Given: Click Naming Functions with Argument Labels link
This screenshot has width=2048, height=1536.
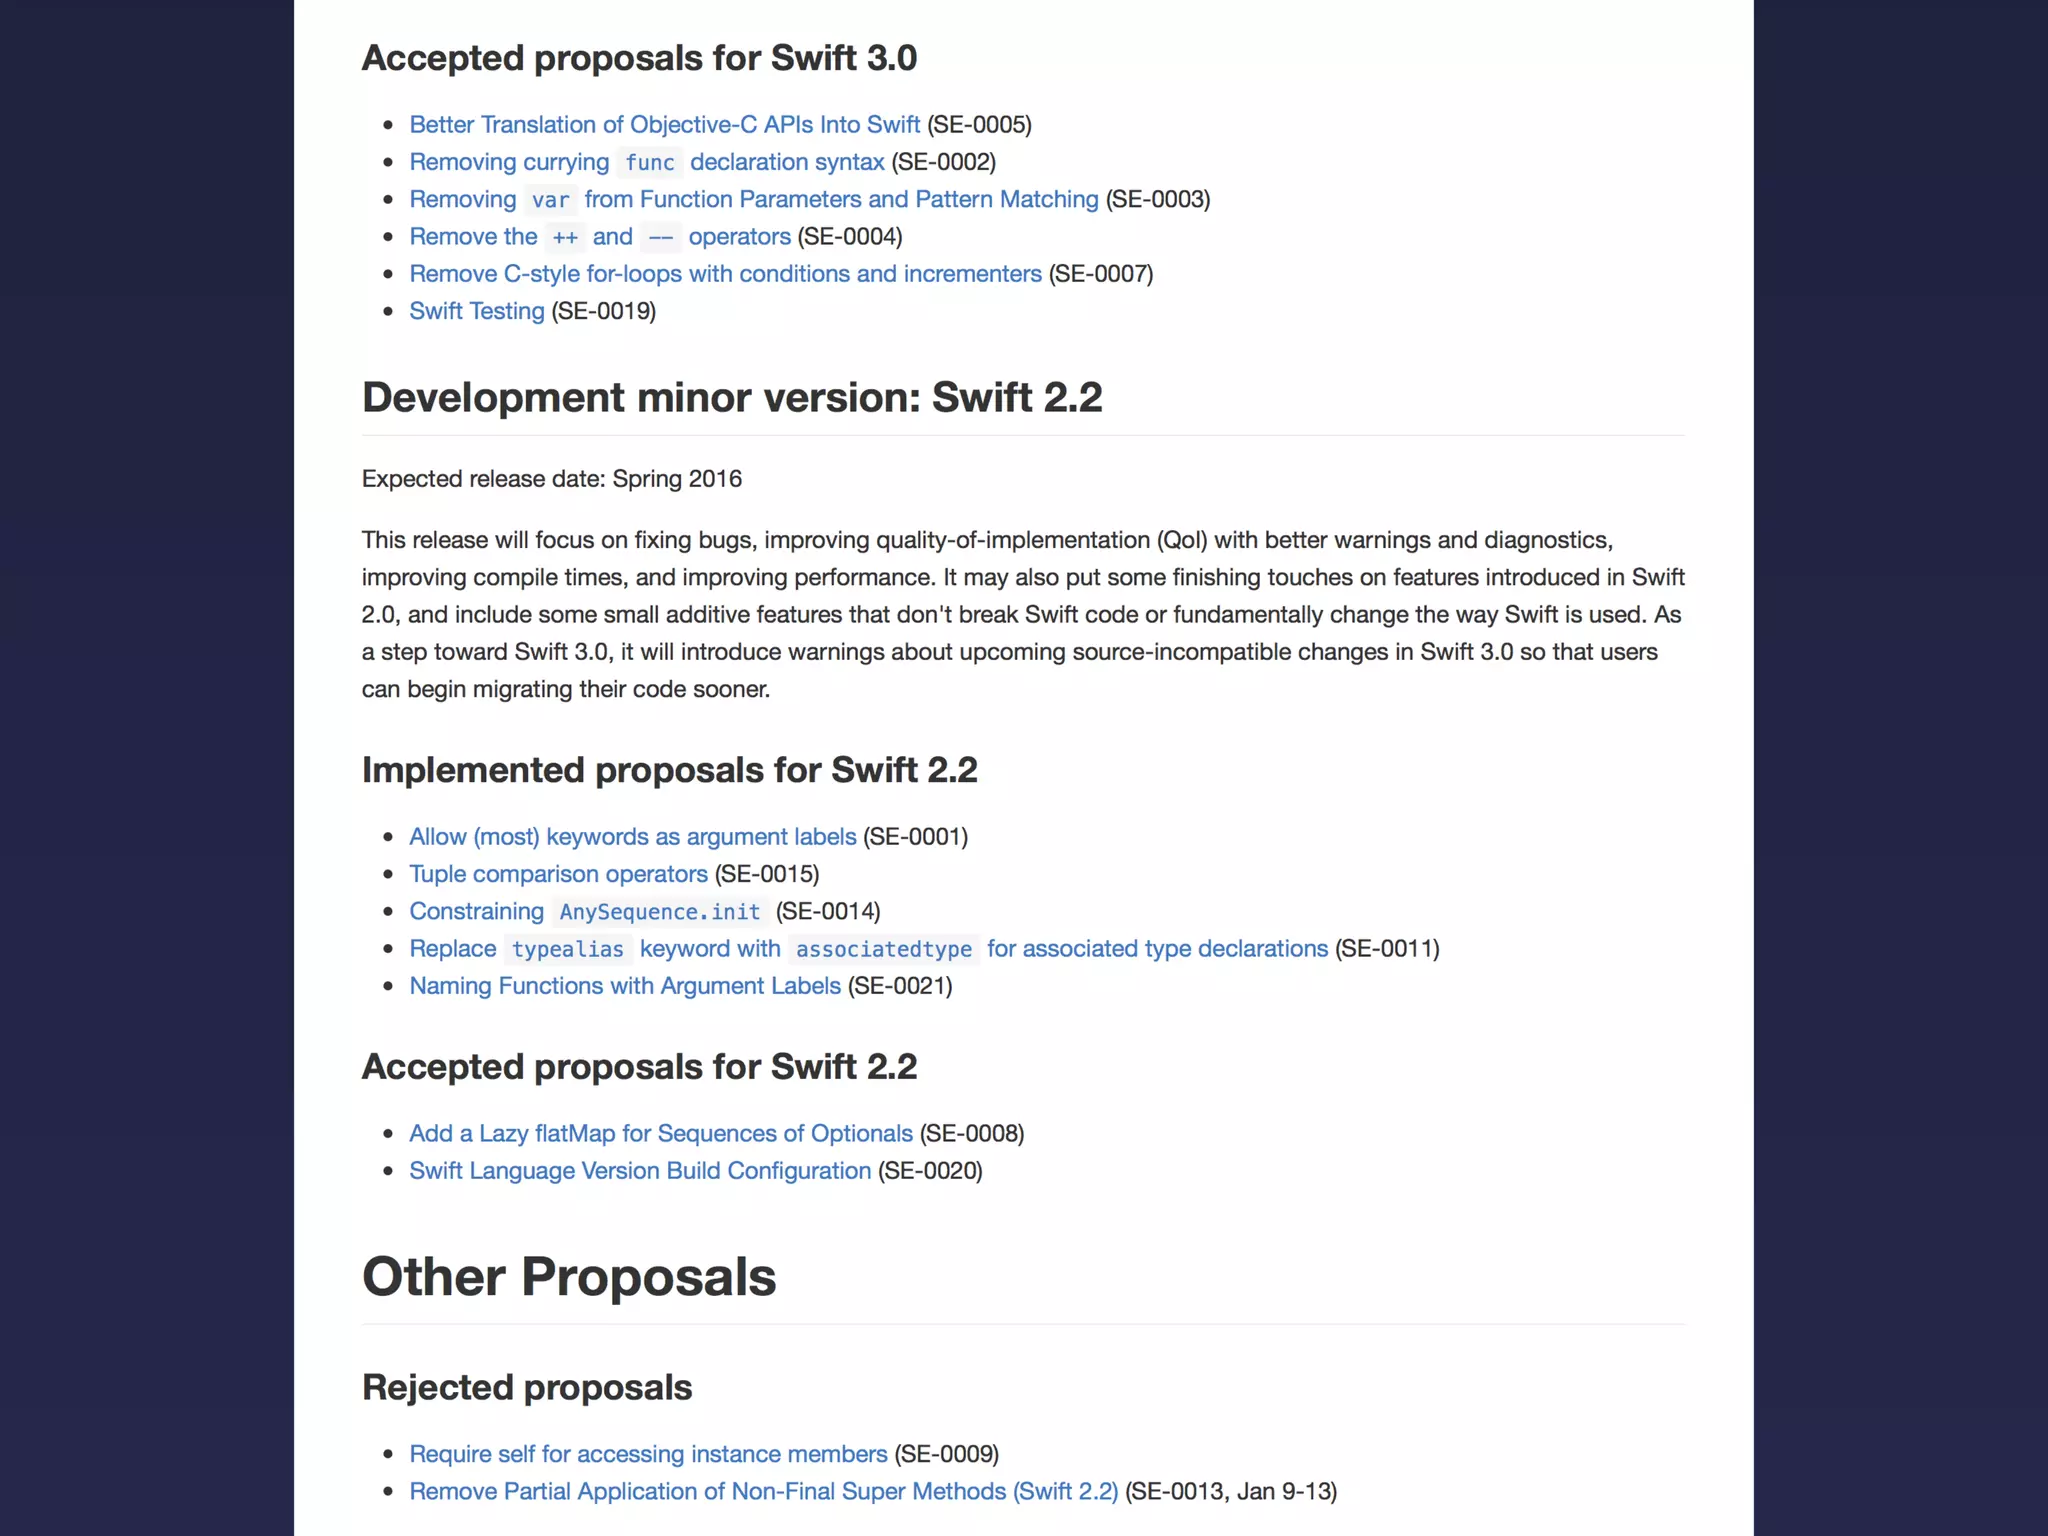Looking at the screenshot, I should tap(625, 986).
